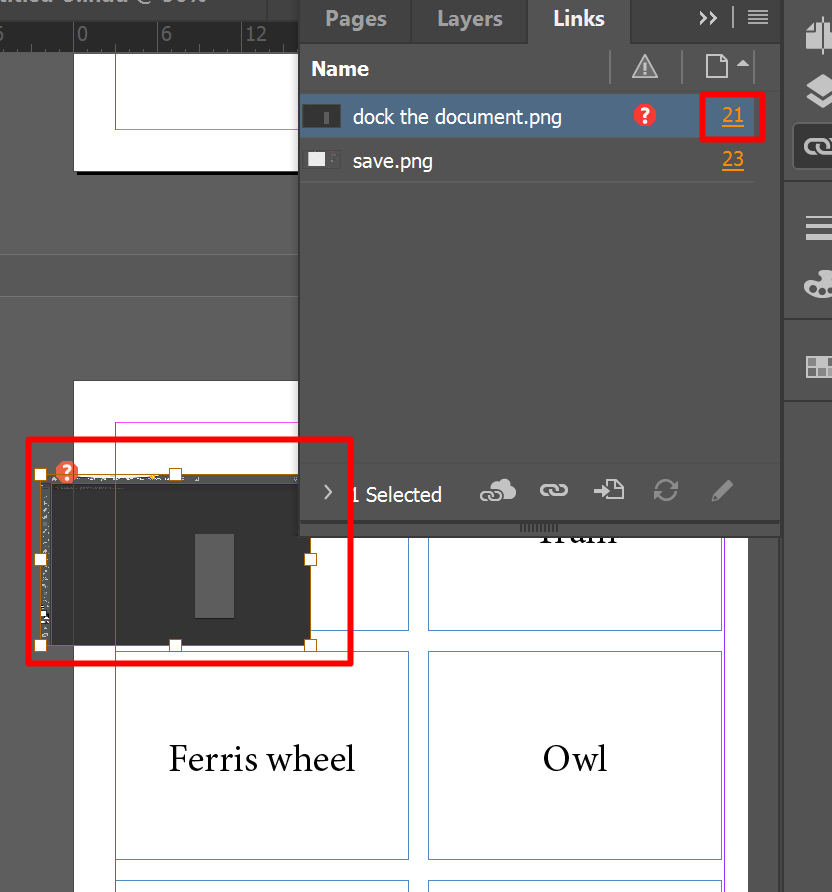
Task: Go to page 21 link for dock document
Action: pos(733,116)
